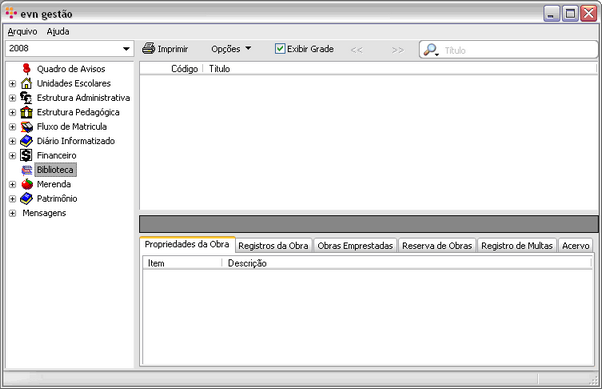Click the Biblioteca icon in the tree
602x389 pixels.
click(26, 170)
